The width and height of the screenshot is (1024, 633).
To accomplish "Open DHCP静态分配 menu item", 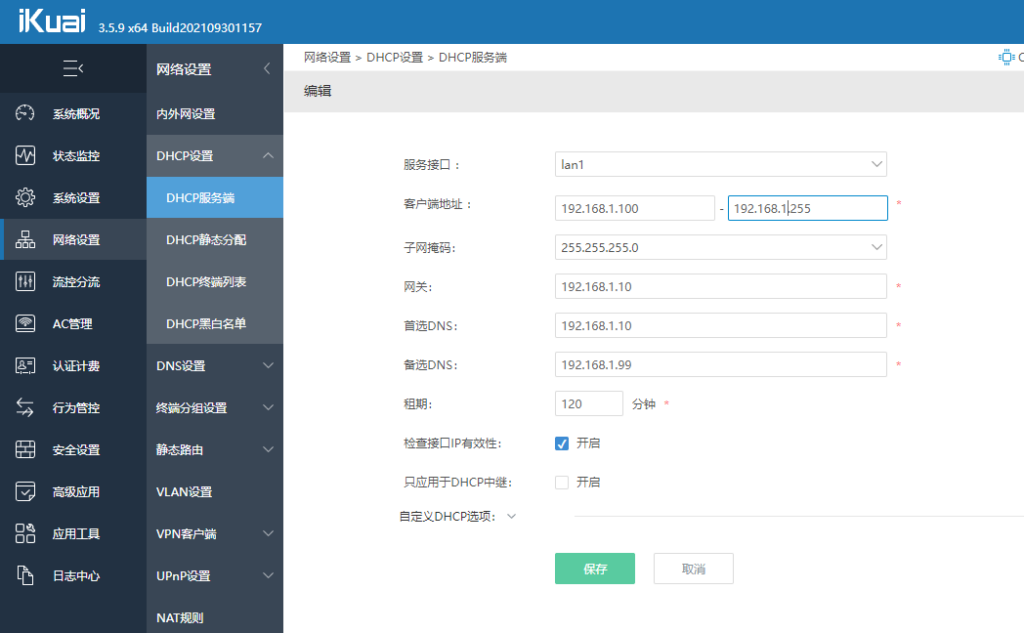I will (206, 240).
